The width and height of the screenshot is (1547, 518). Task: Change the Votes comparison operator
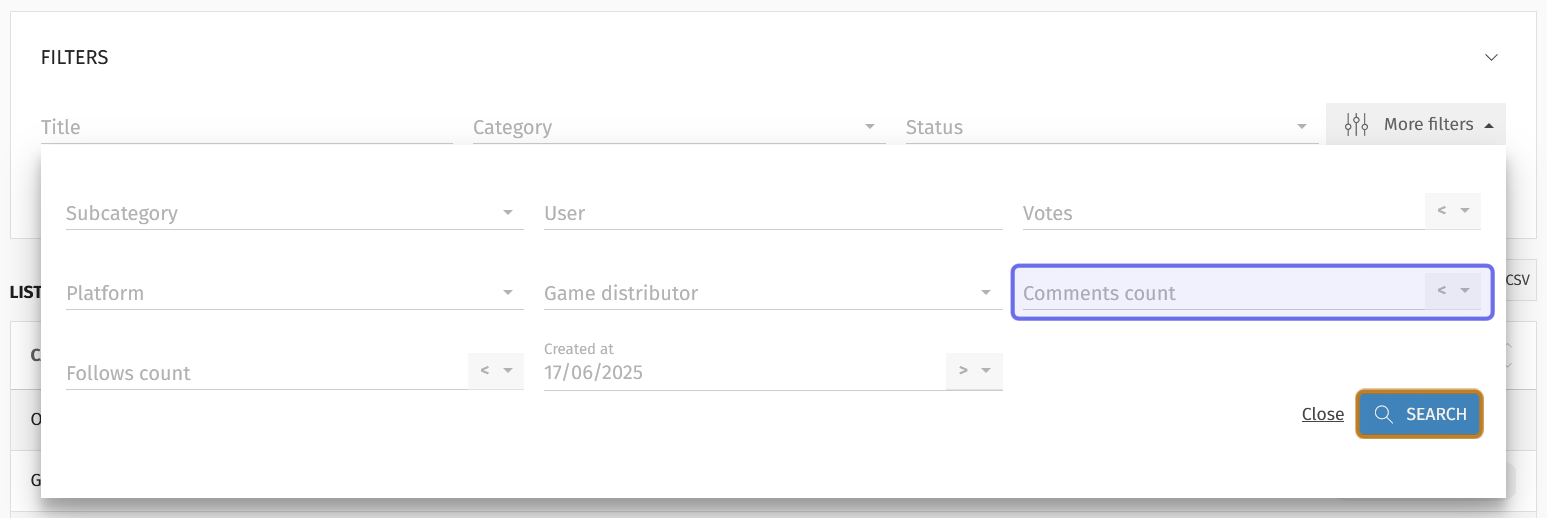(x=1453, y=211)
